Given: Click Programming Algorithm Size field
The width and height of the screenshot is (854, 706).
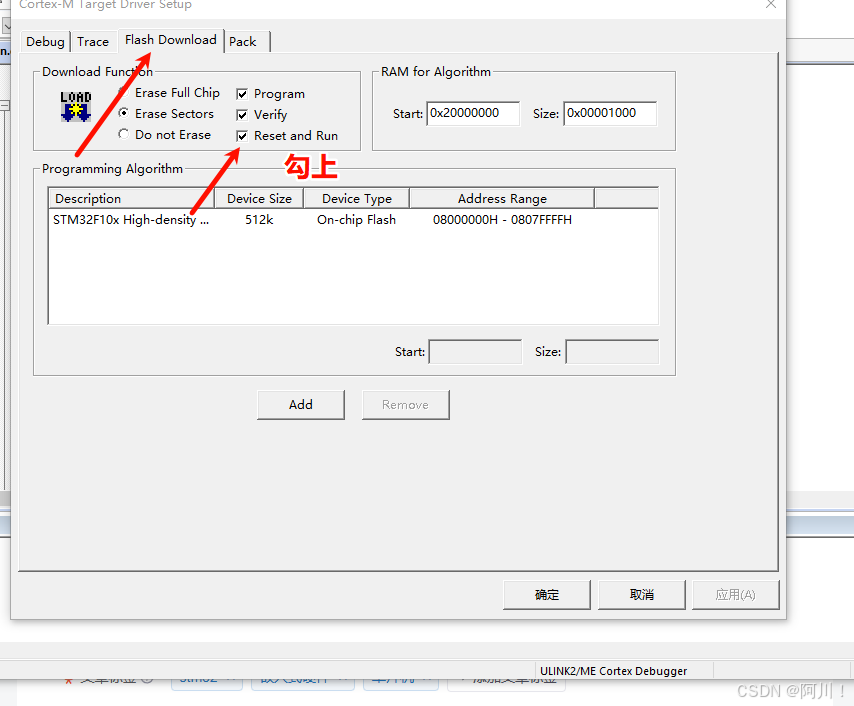Looking at the screenshot, I should pos(612,352).
